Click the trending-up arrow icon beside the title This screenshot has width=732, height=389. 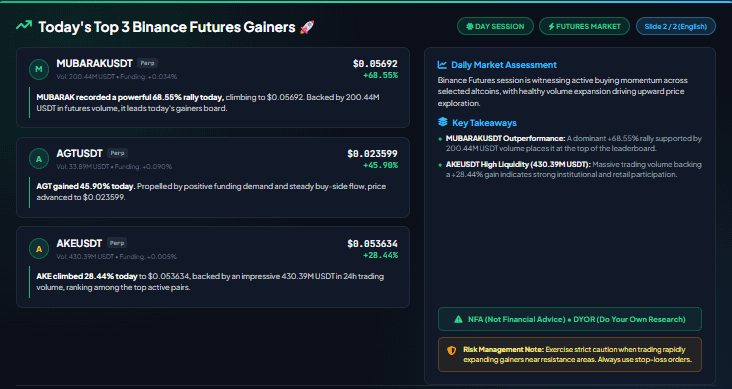point(24,25)
